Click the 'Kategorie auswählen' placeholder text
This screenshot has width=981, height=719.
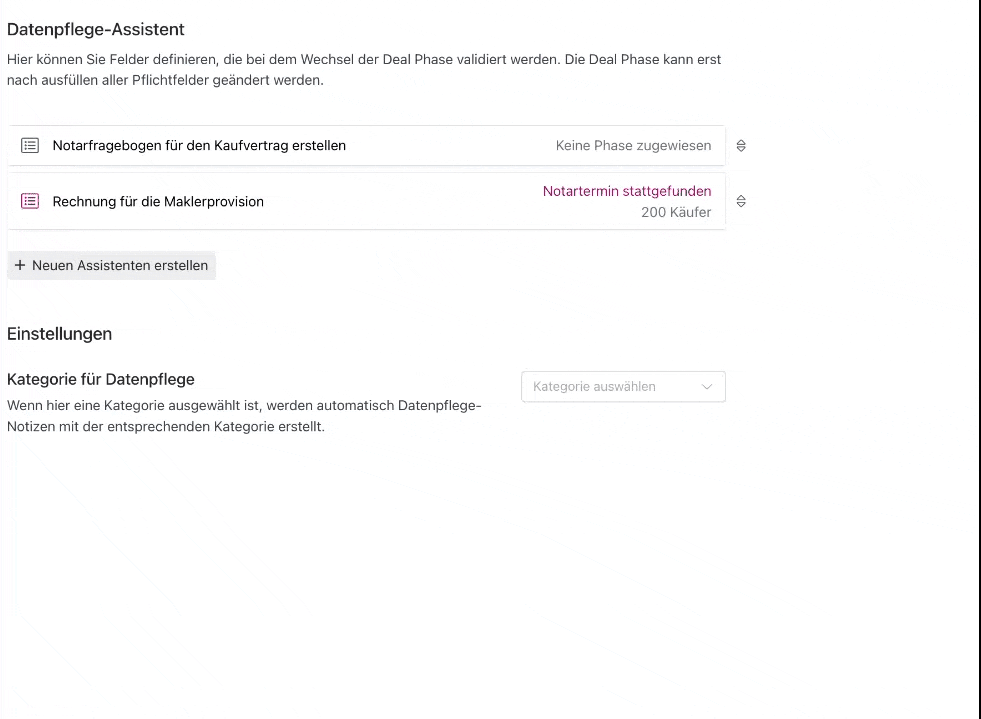[594, 387]
